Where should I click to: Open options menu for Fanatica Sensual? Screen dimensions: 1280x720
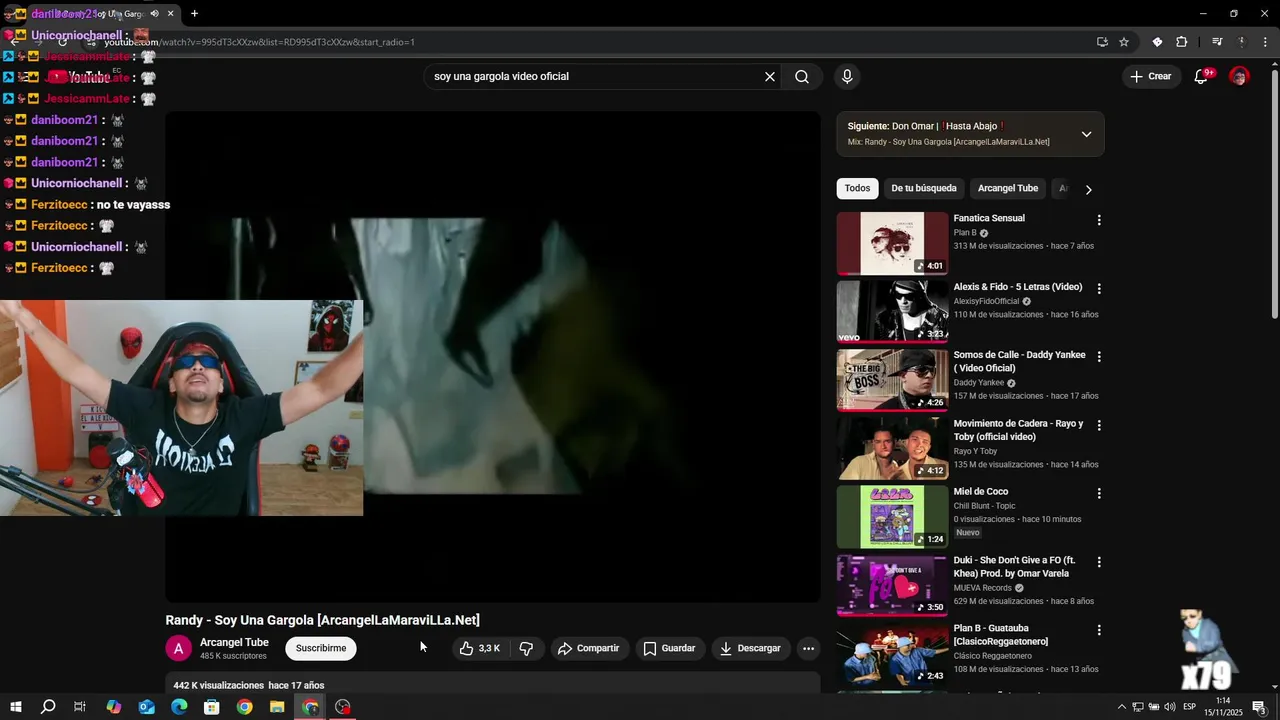[1099, 220]
